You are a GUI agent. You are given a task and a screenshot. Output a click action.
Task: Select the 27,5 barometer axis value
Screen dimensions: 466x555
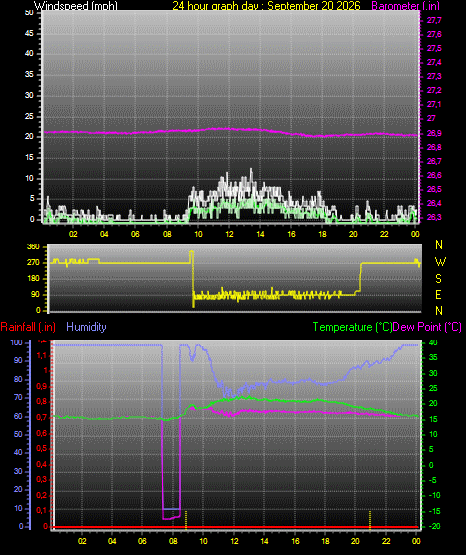(x=434, y=48)
